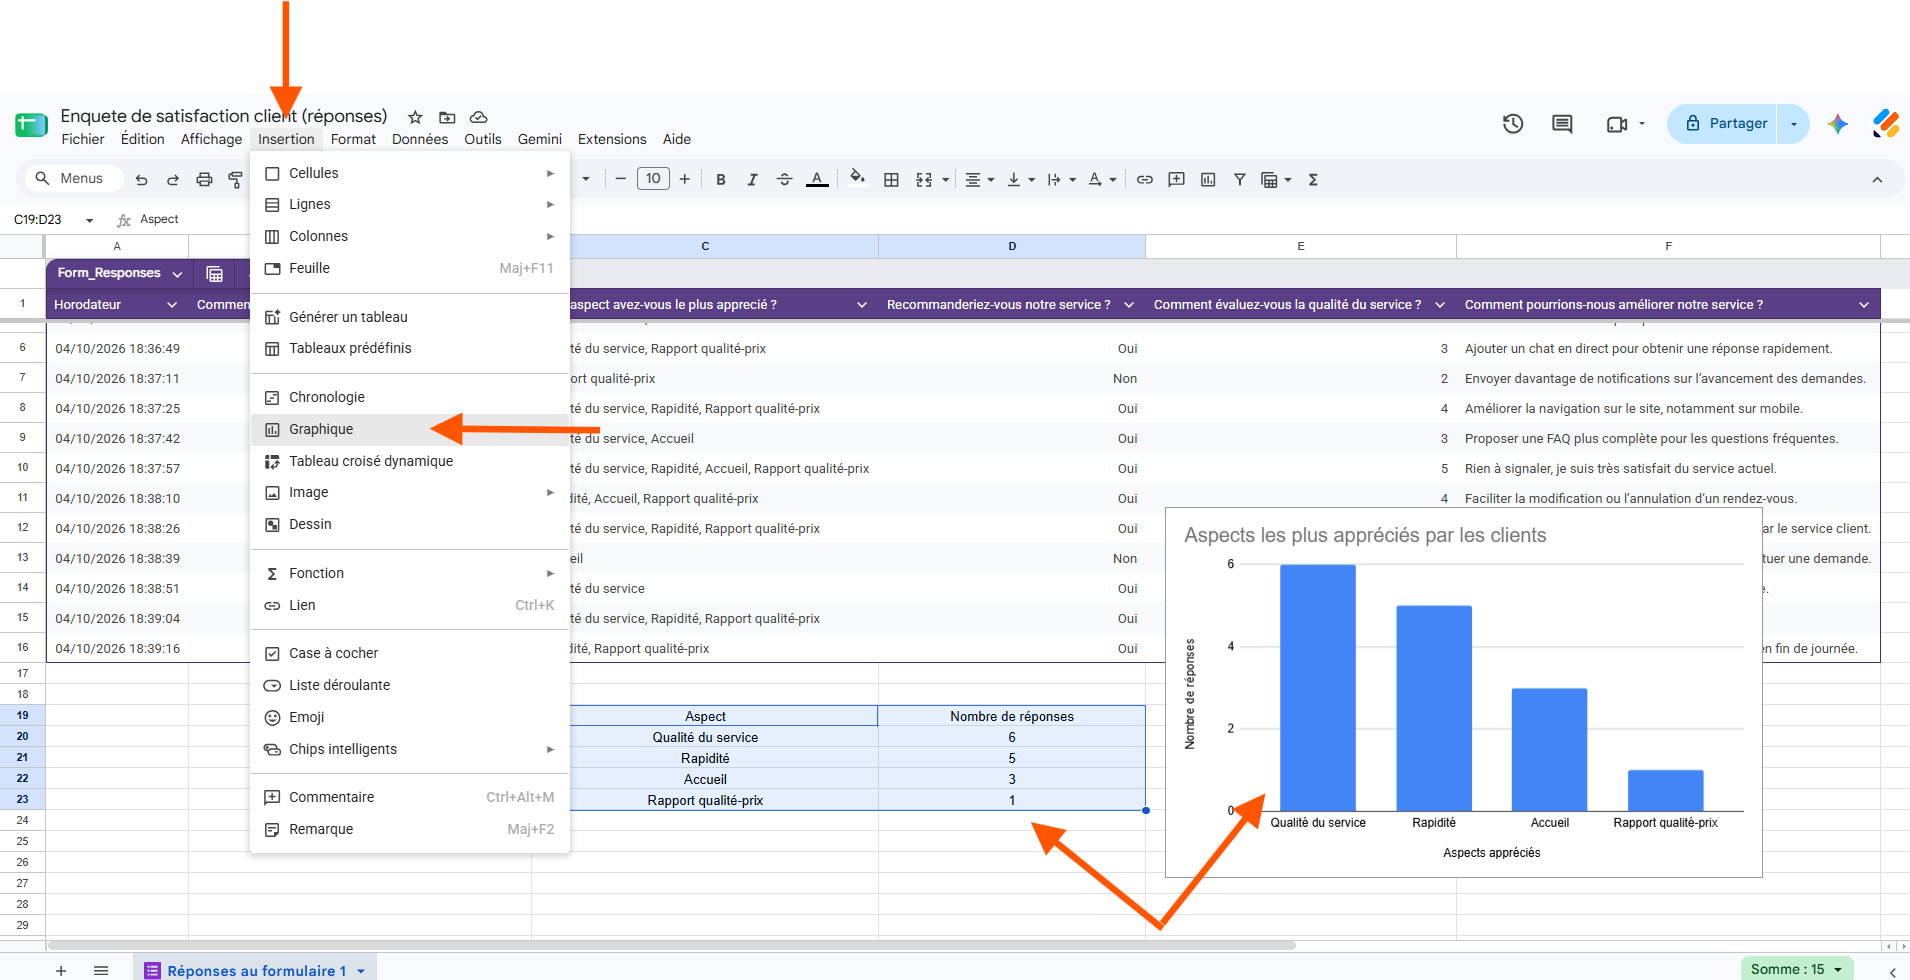Insert Commentaire from menu
The height and width of the screenshot is (980, 1910).
pos(410,797)
